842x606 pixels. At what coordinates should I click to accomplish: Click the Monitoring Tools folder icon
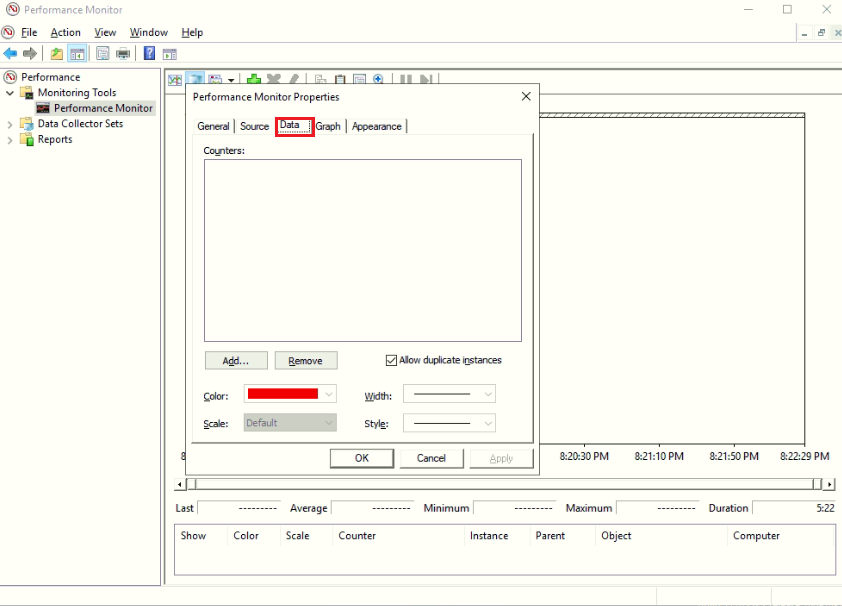pyautogui.click(x=27, y=92)
